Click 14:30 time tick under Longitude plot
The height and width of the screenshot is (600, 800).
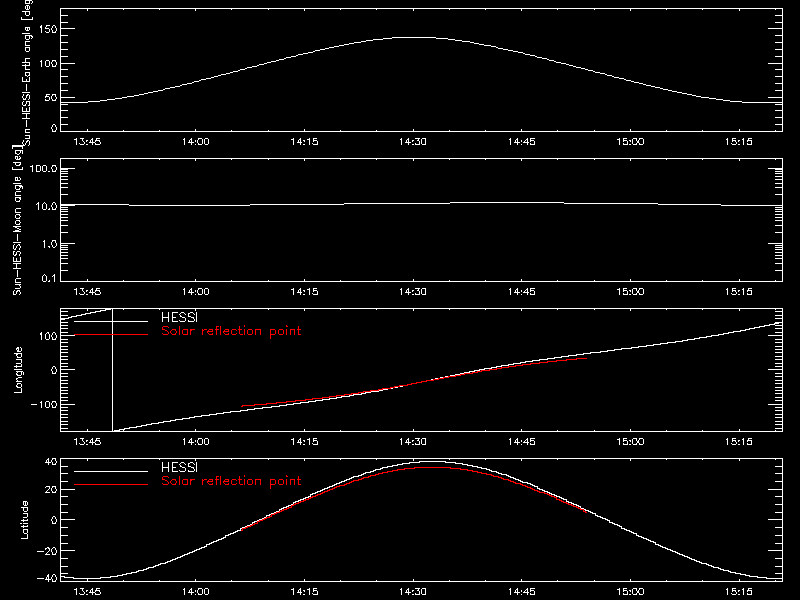(413, 441)
